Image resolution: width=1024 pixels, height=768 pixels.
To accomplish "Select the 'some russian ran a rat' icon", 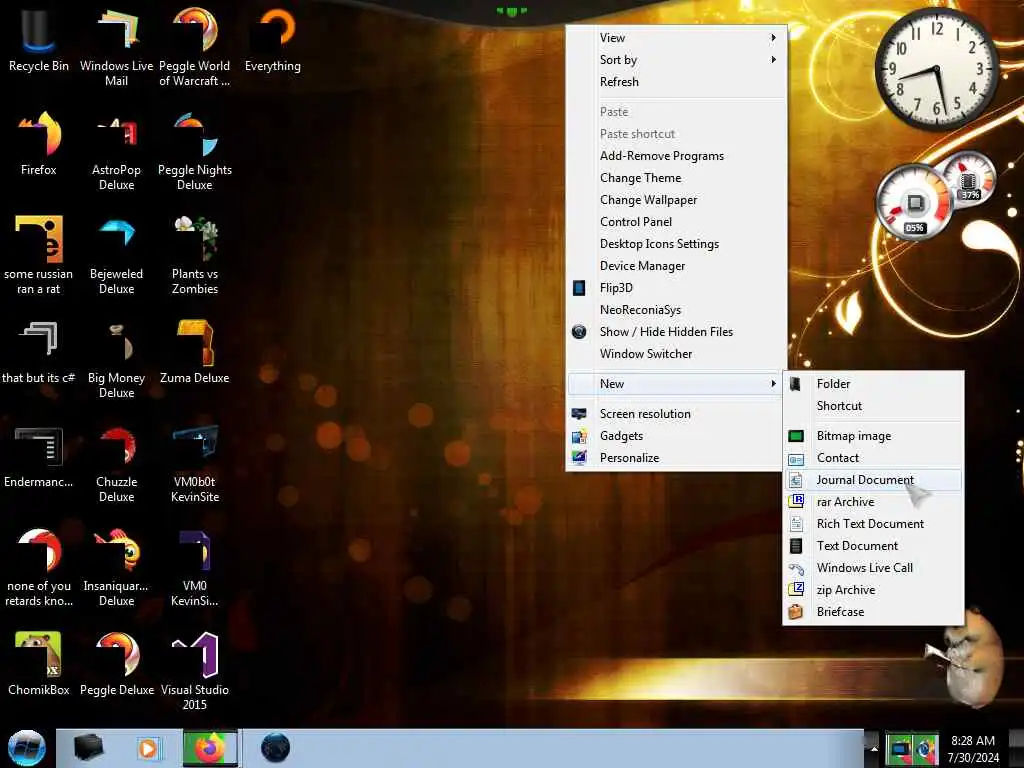I will (39, 255).
